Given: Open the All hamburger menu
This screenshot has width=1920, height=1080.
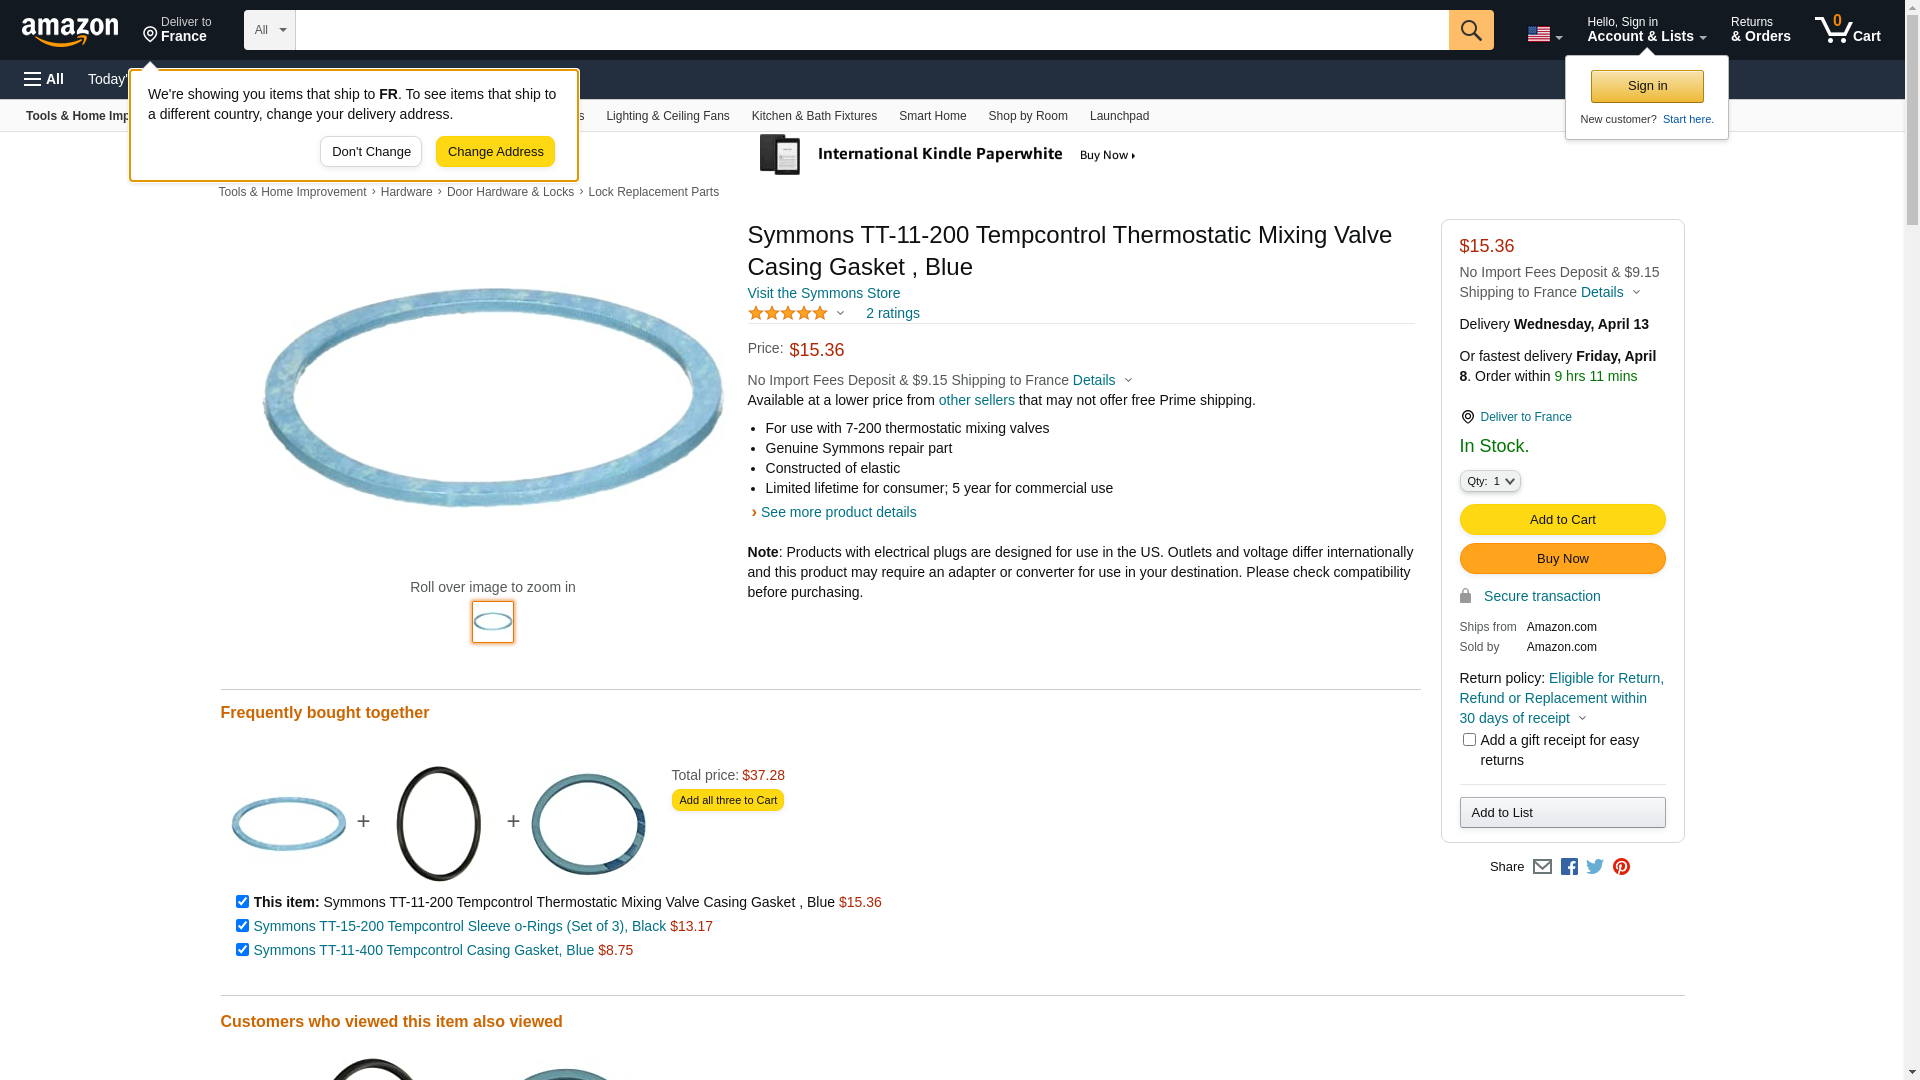Looking at the screenshot, I should (44, 79).
